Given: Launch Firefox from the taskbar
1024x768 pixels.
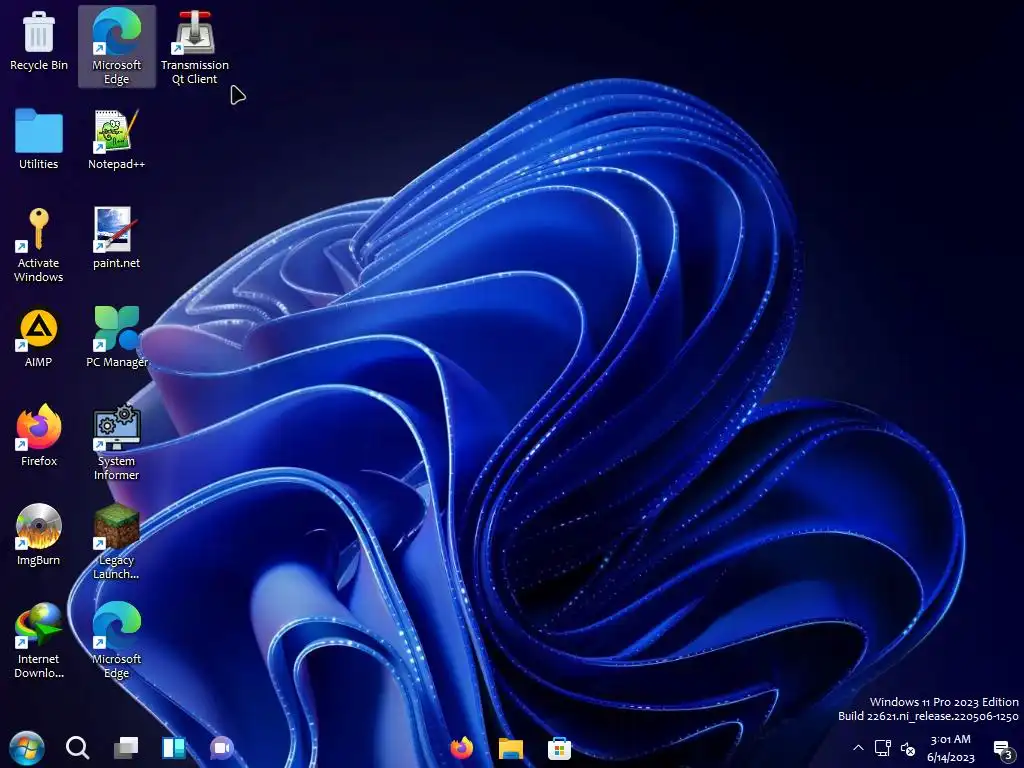Looking at the screenshot, I should point(462,748).
